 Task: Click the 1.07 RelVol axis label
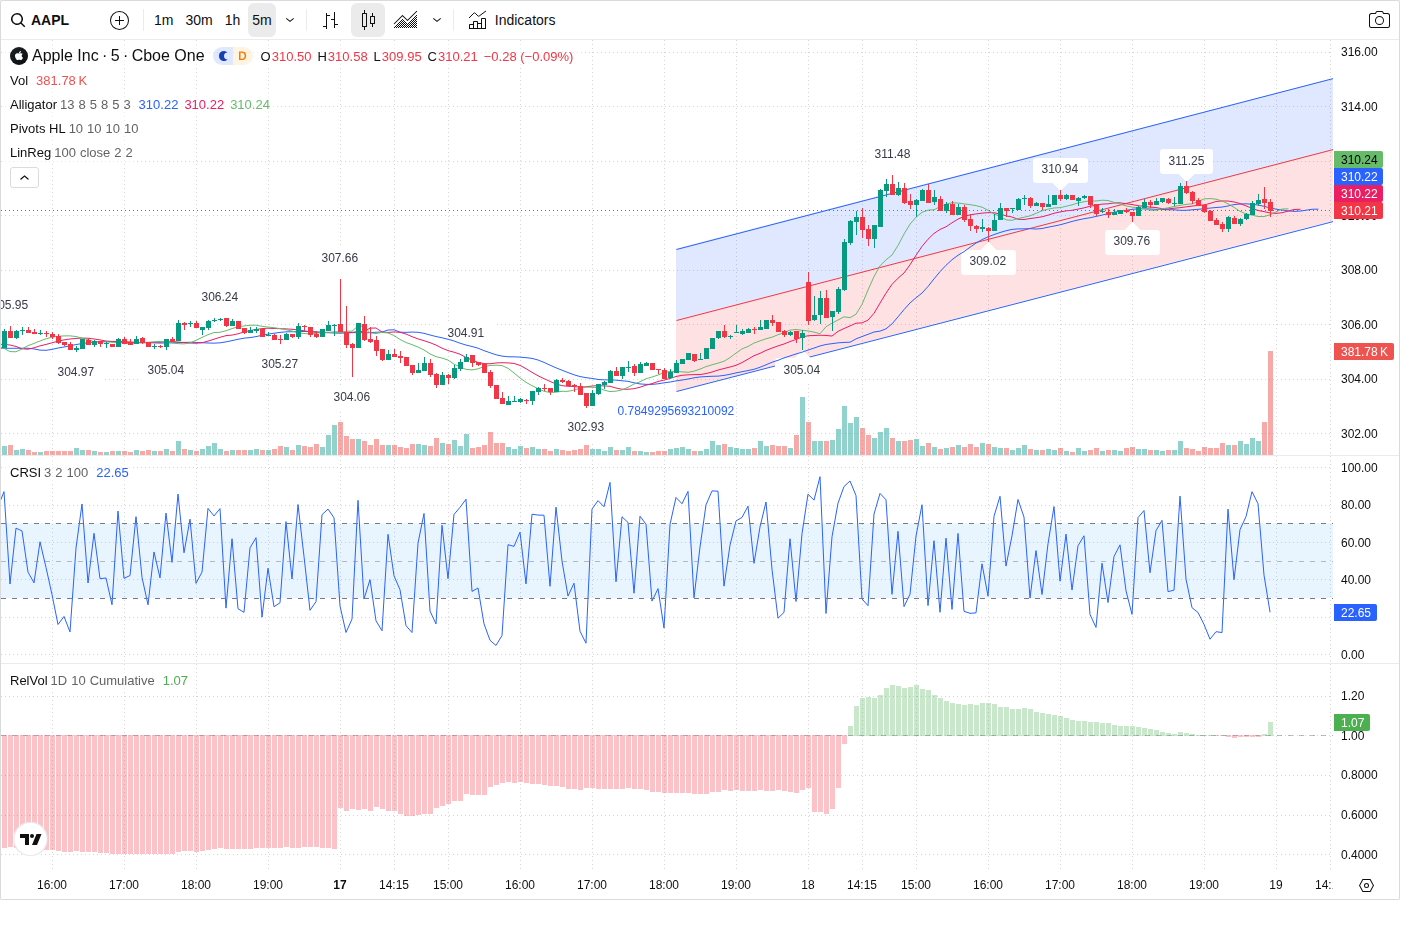tap(1352, 723)
